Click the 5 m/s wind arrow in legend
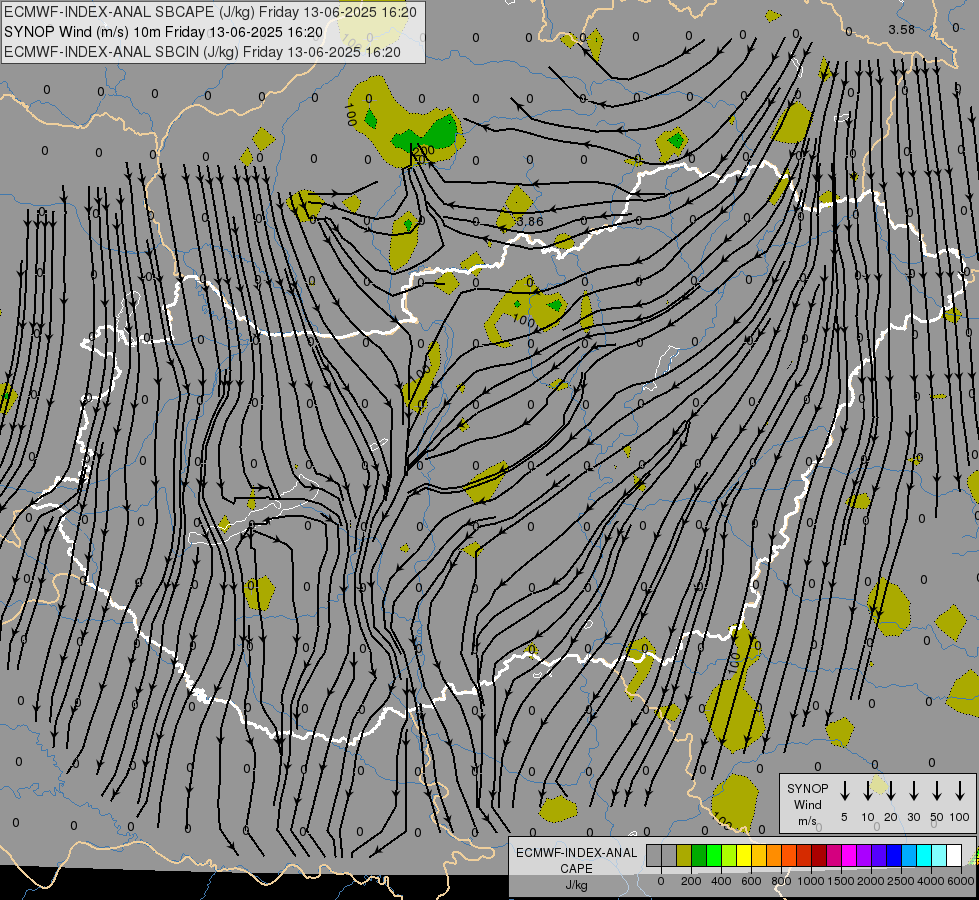 [844, 790]
